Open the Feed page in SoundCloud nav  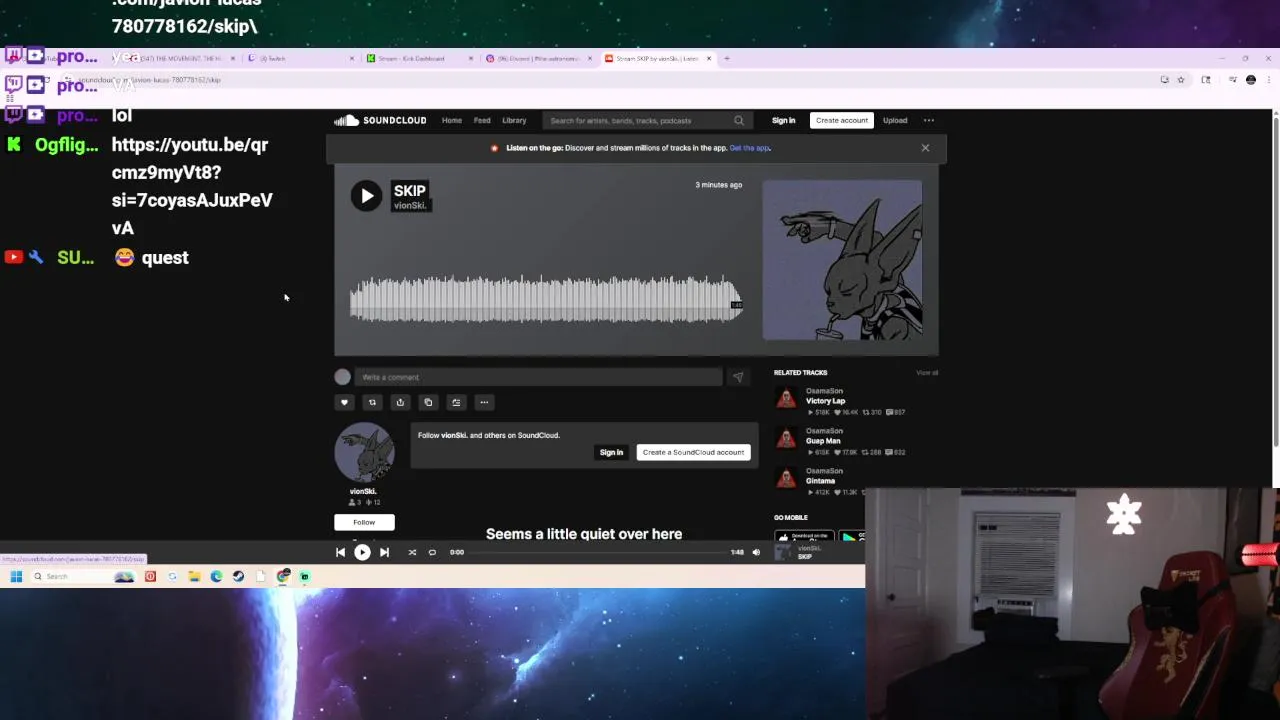482,120
